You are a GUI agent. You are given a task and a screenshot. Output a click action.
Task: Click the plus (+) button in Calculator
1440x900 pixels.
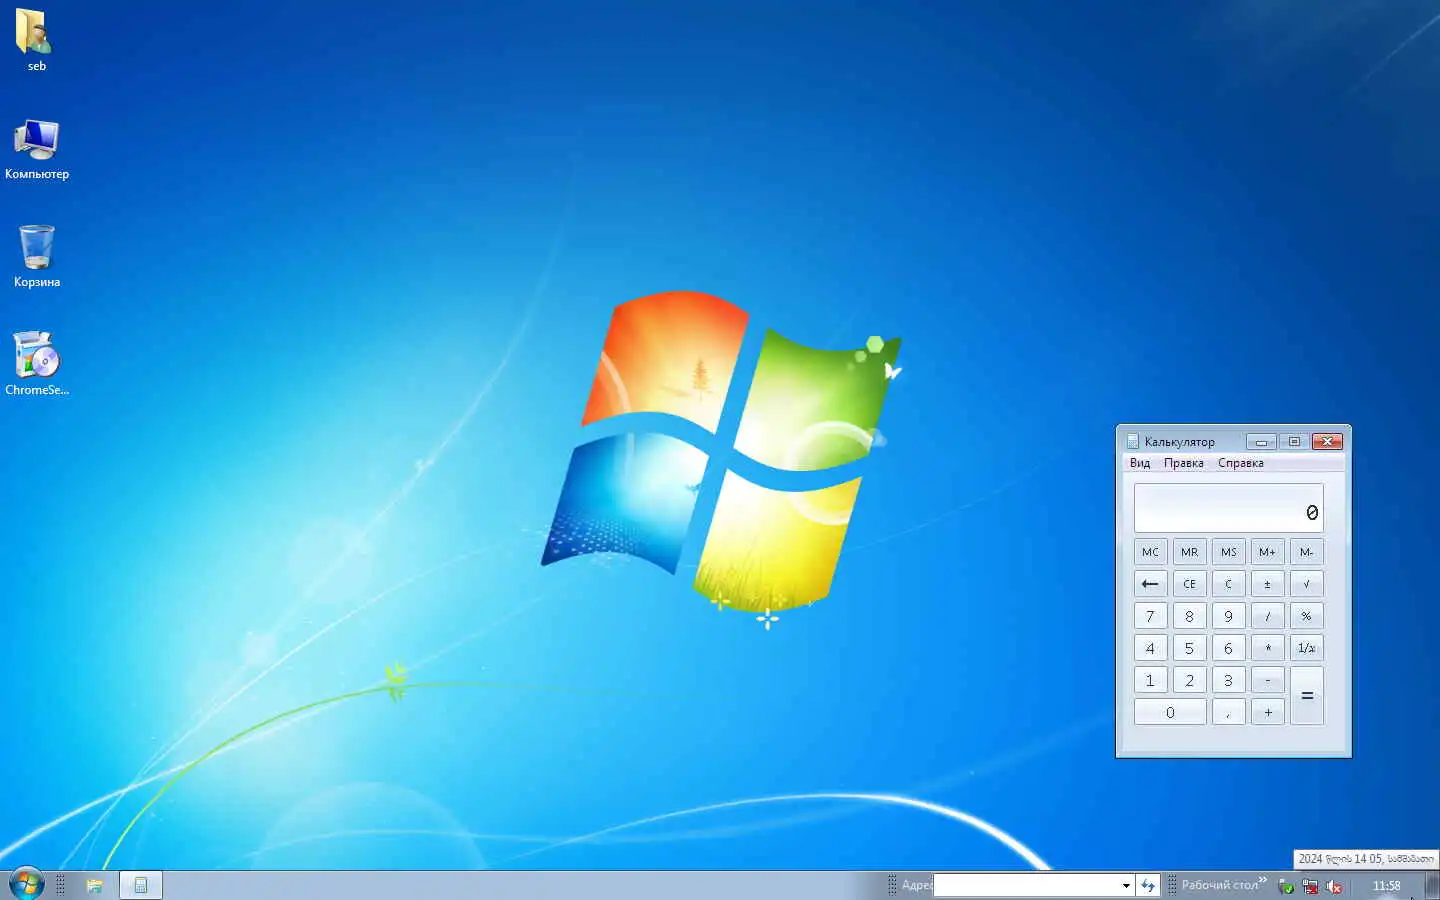pyautogui.click(x=1267, y=712)
